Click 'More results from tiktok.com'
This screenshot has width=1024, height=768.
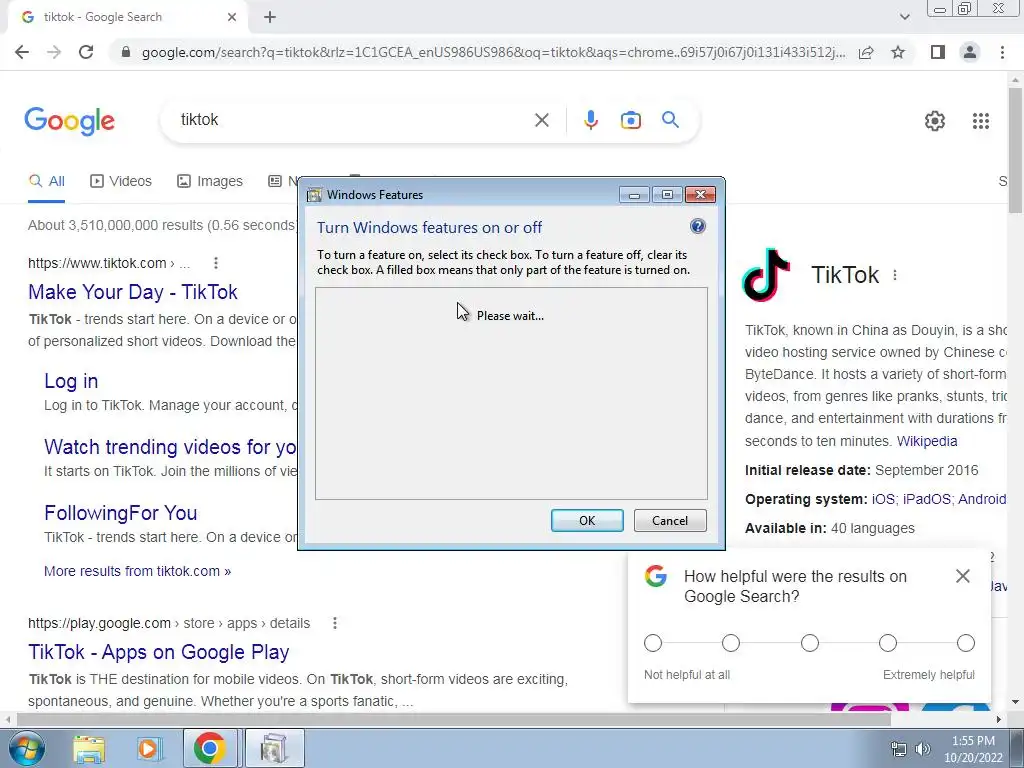138,571
